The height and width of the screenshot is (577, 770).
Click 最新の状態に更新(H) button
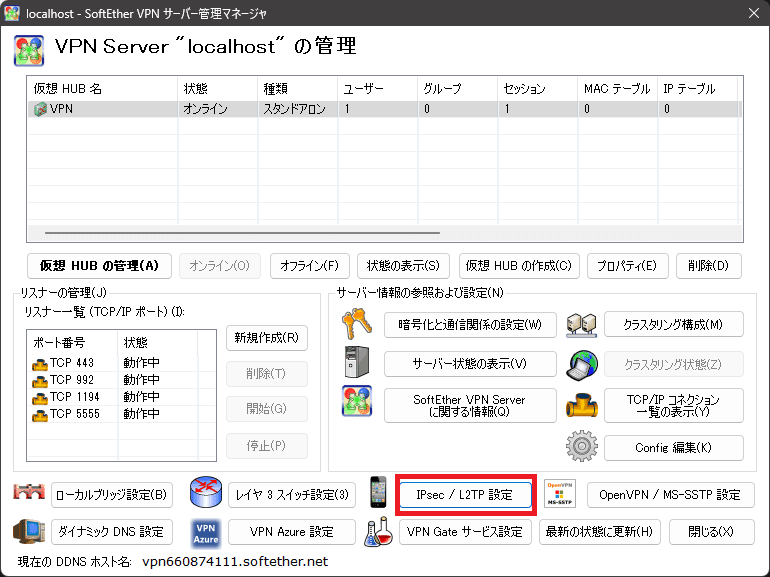coord(600,532)
